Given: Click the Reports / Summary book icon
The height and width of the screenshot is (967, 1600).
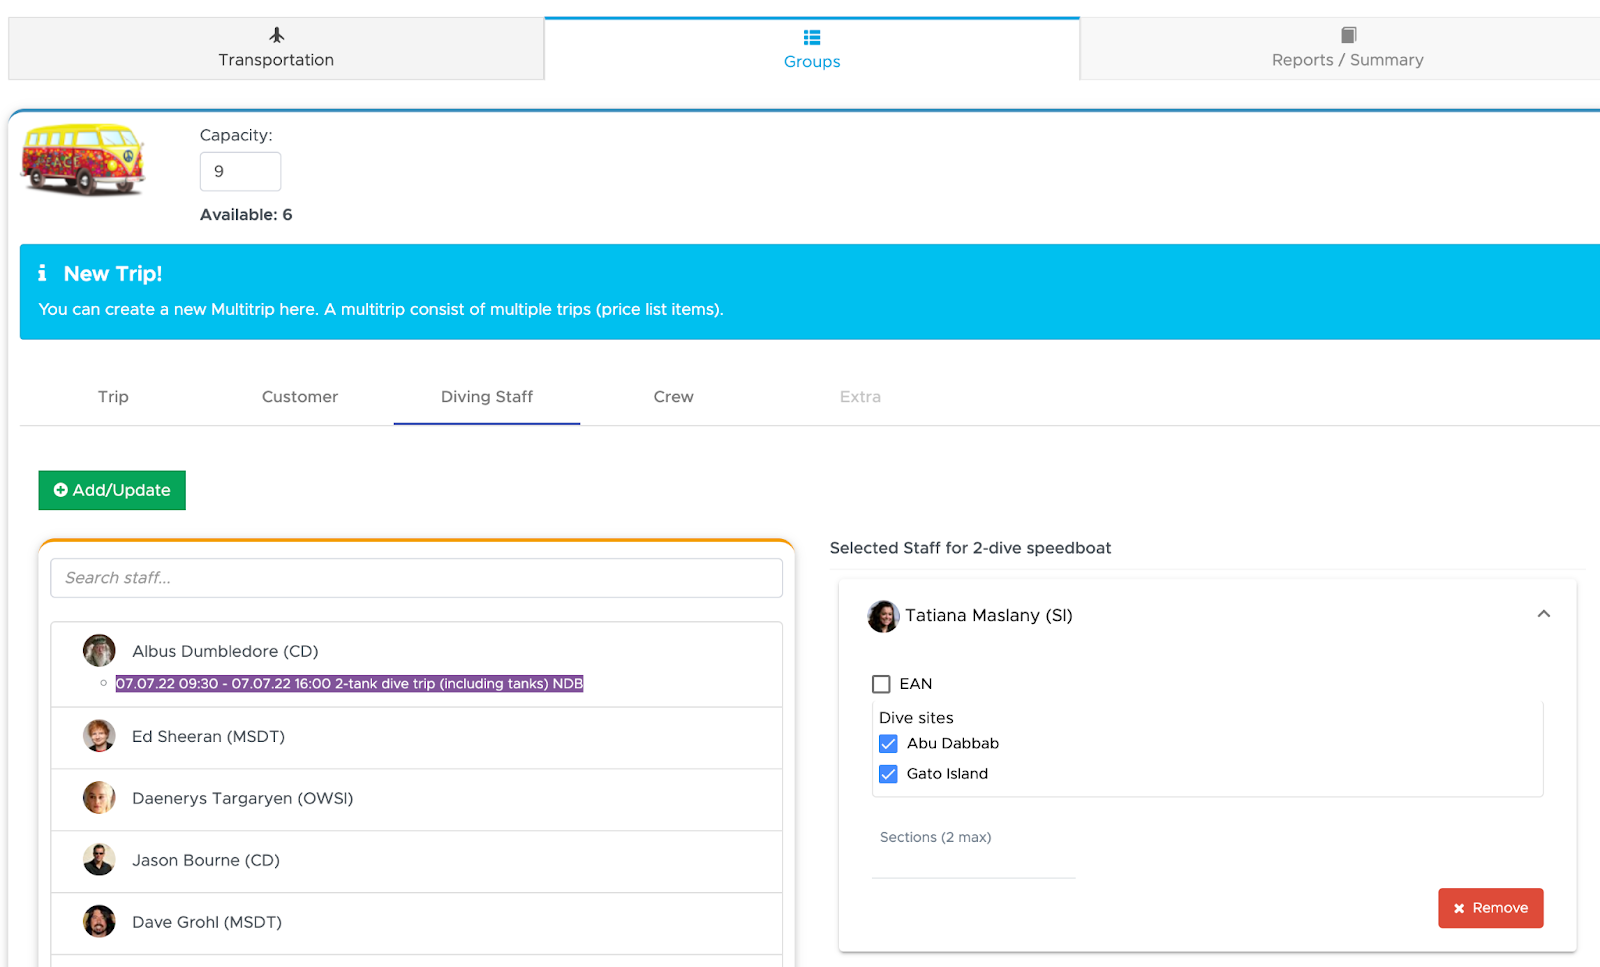Looking at the screenshot, I should (x=1348, y=35).
